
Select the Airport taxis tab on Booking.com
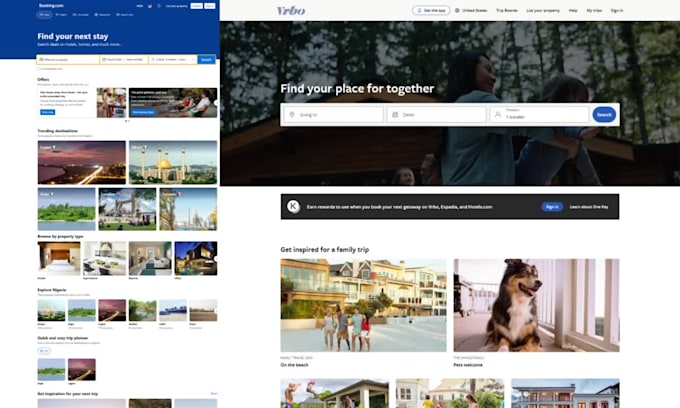125,15
